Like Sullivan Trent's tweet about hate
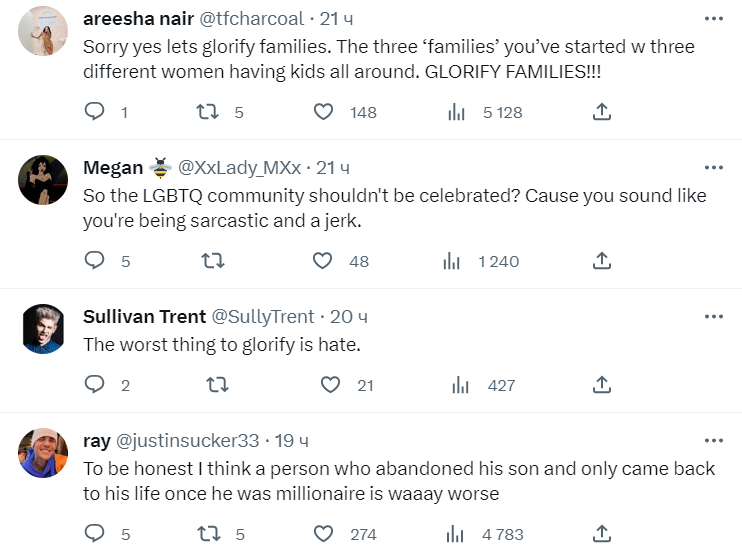This screenshot has width=742, height=554. pos(330,385)
